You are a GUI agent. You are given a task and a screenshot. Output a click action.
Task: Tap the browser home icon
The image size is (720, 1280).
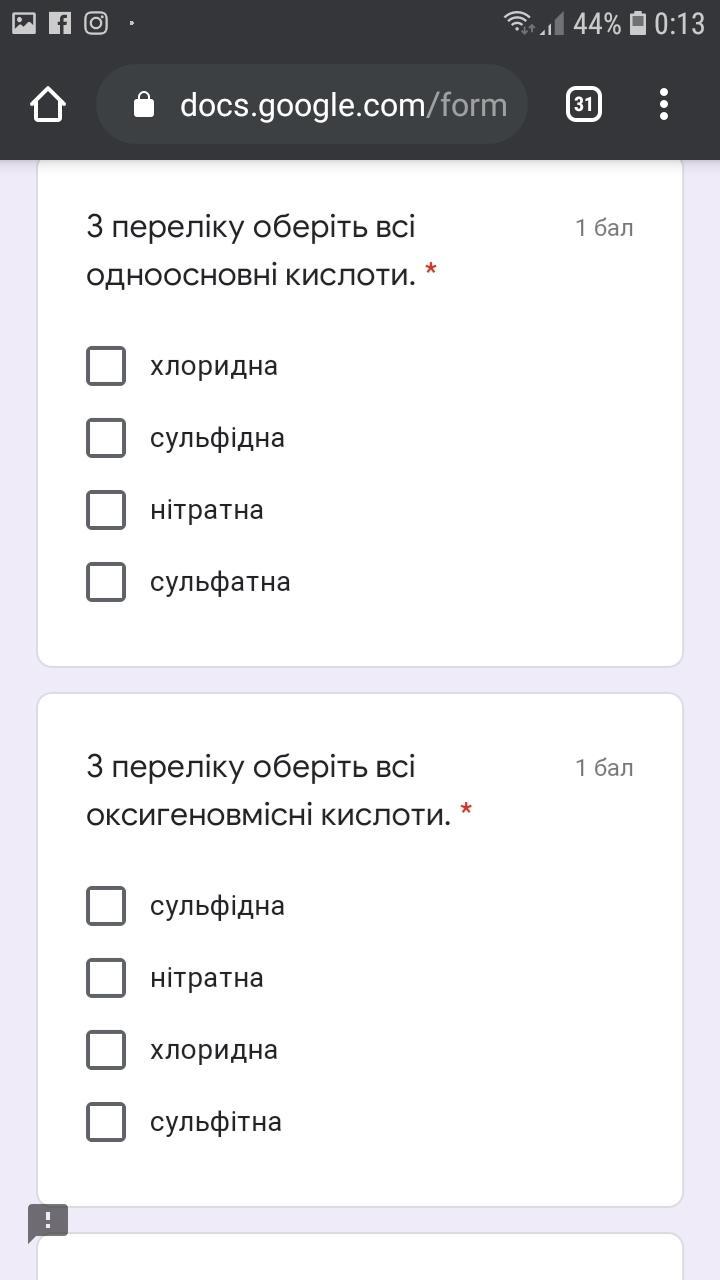click(x=48, y=104)
